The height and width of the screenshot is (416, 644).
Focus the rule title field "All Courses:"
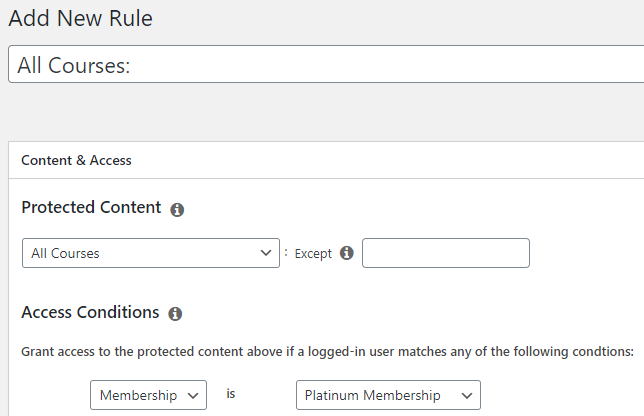326,64
